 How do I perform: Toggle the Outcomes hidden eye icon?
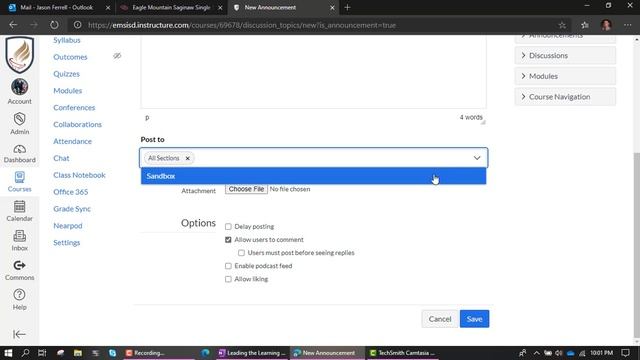tap(117, 56)
